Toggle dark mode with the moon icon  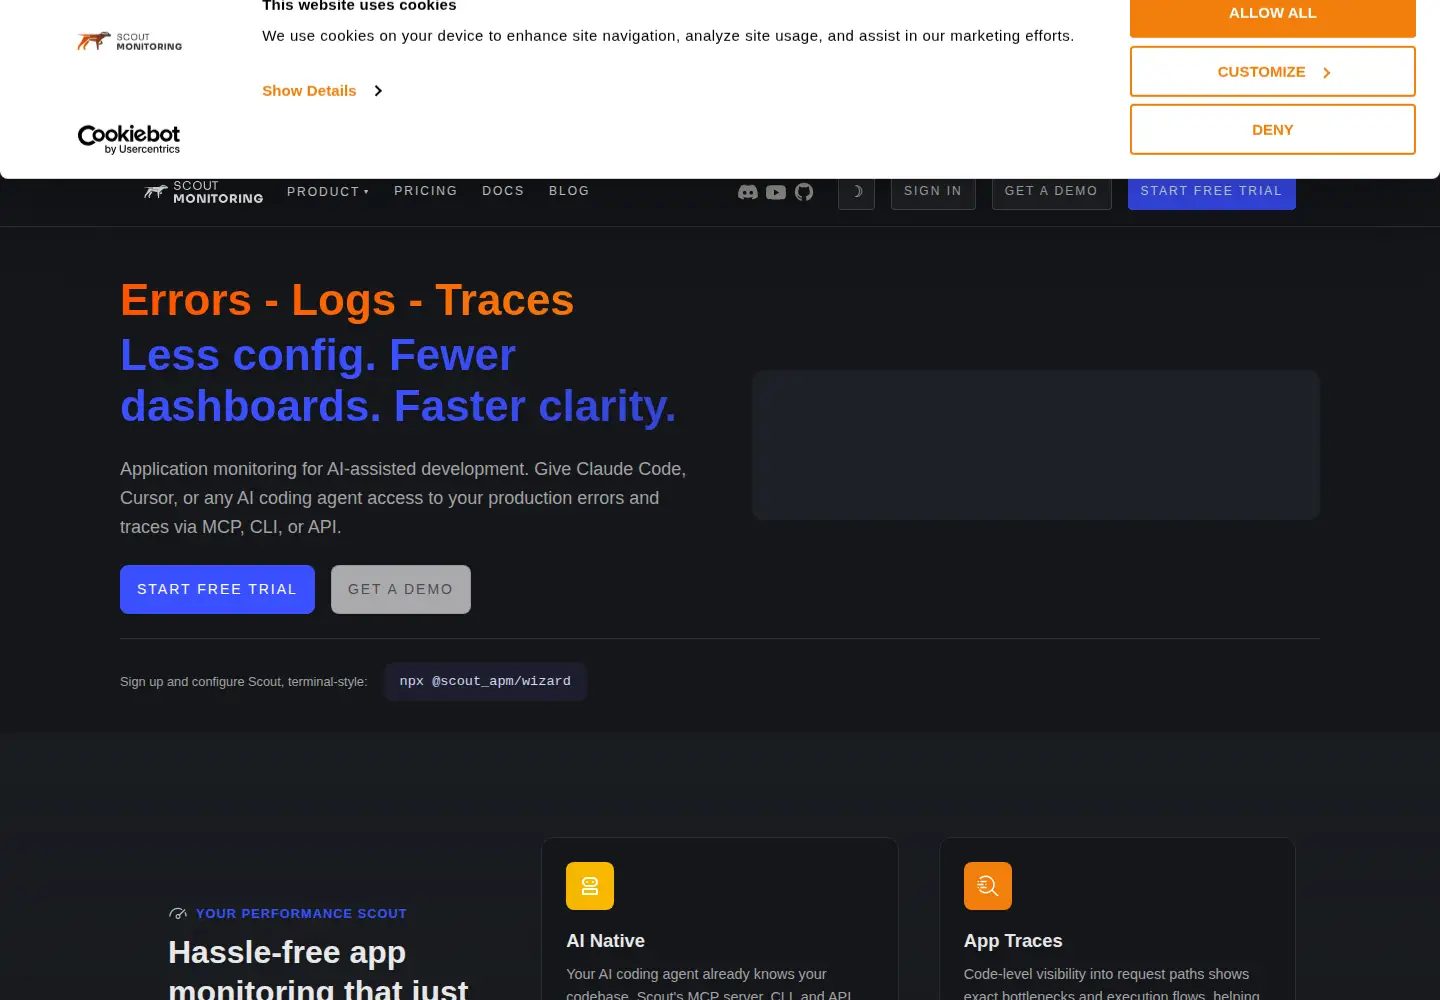856,192
